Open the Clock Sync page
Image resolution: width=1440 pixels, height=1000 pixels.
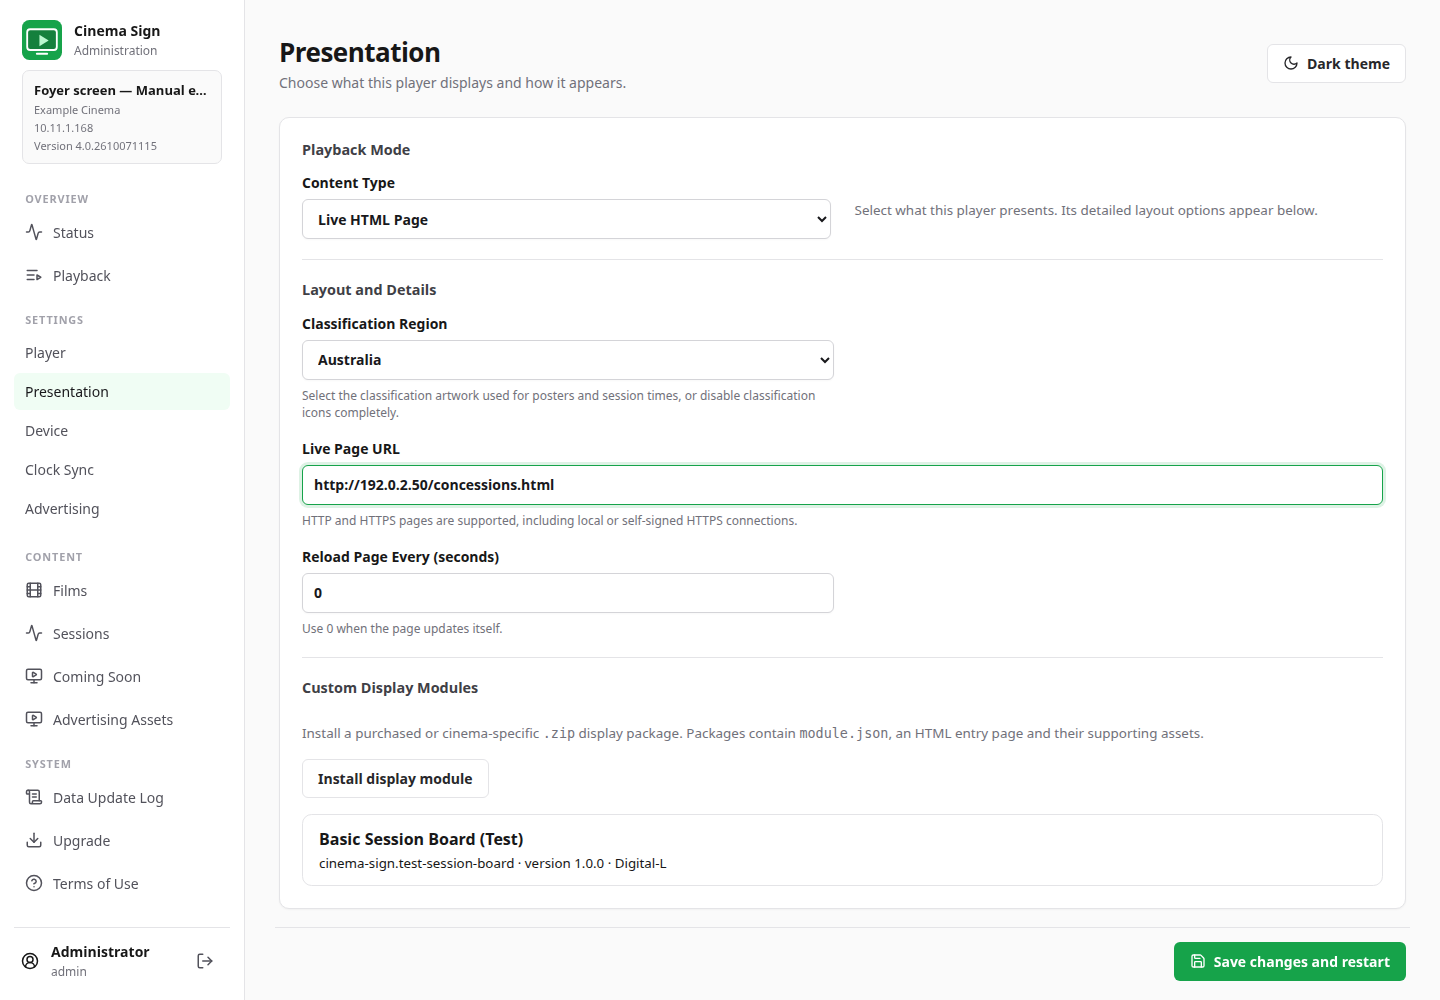[x=122, y=469]
